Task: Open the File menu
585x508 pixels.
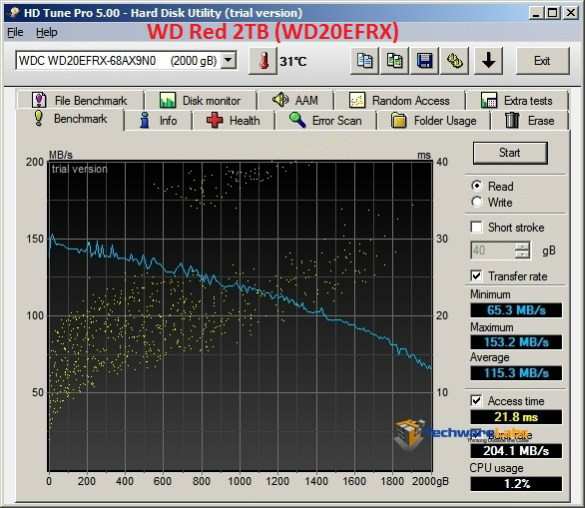Action: (15, 32)
